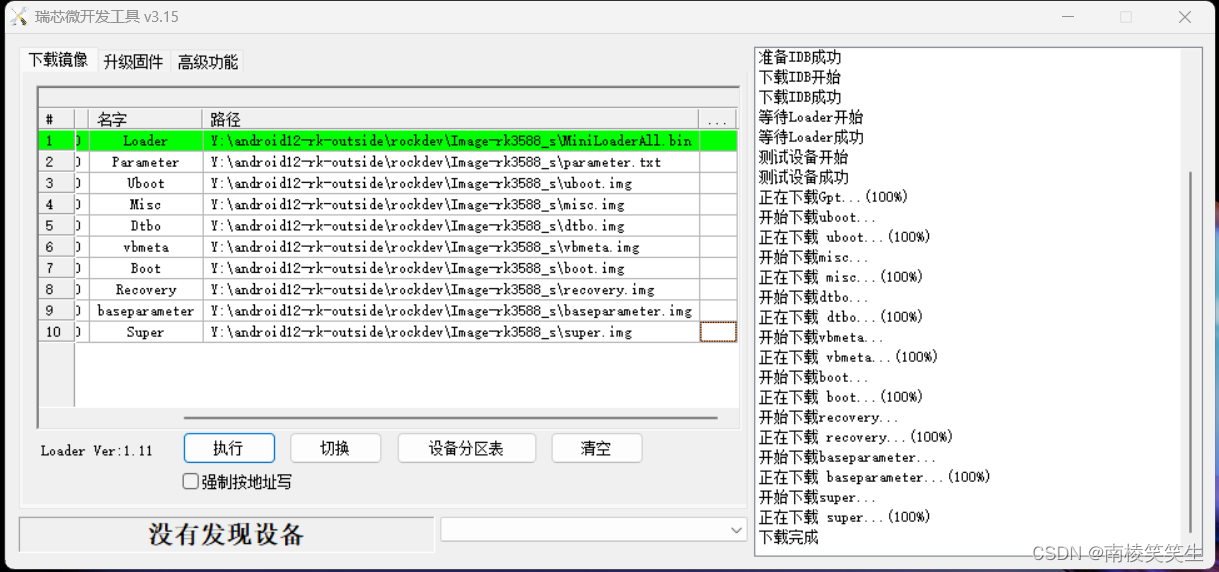The width and height of the screenshot is (1219, 572).
Task: Click the 正在下载 super...(100%) log line
Action: coord(845,517)
